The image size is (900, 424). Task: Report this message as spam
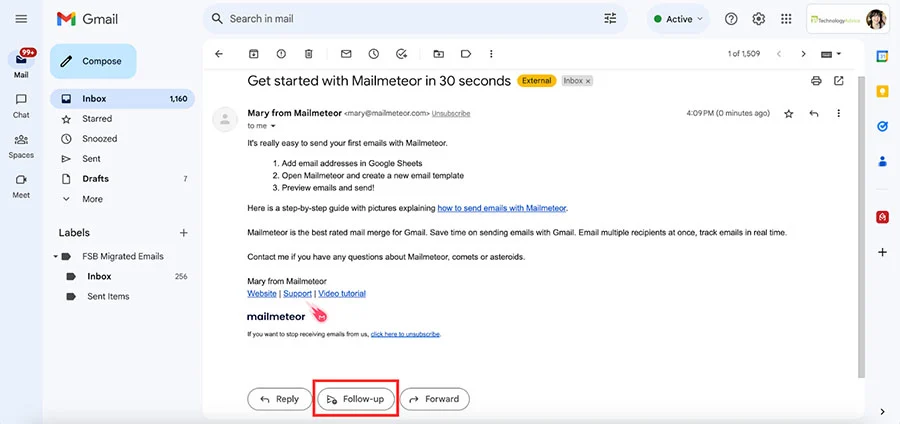[x=281, y=54]
